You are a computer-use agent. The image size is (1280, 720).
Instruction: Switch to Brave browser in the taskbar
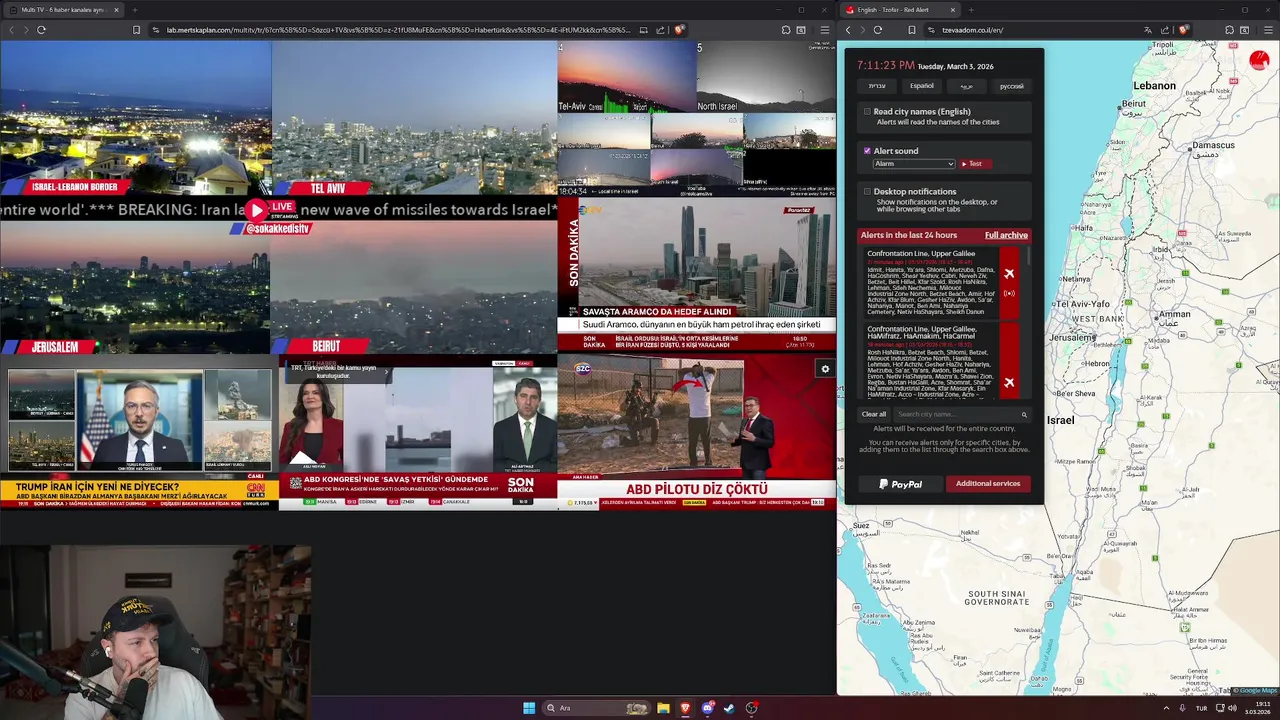pos(685,708)
